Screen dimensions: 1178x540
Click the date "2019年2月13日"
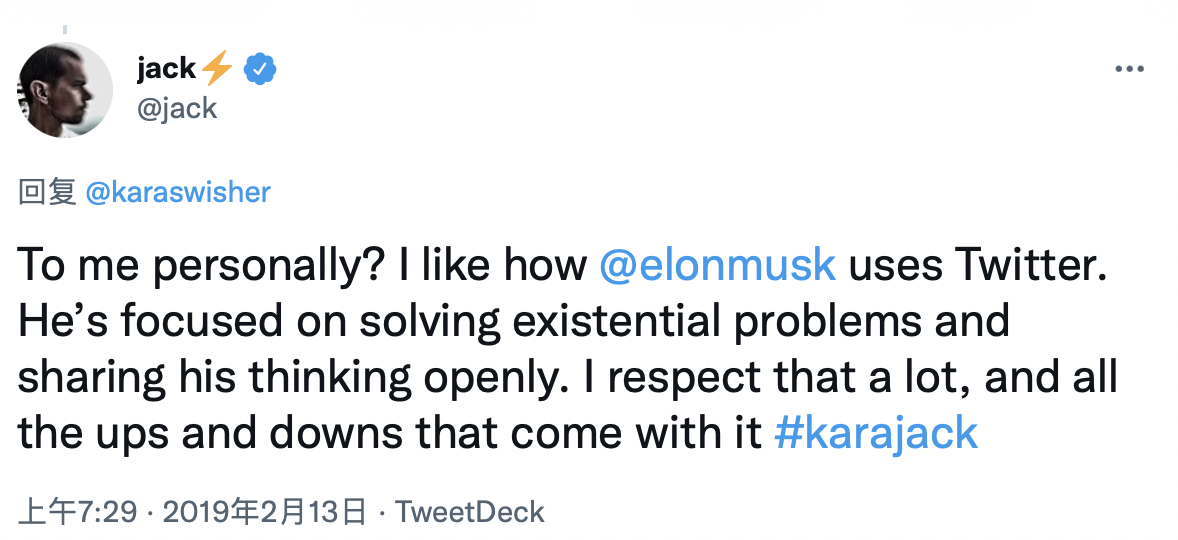click(x=264, y=513)
